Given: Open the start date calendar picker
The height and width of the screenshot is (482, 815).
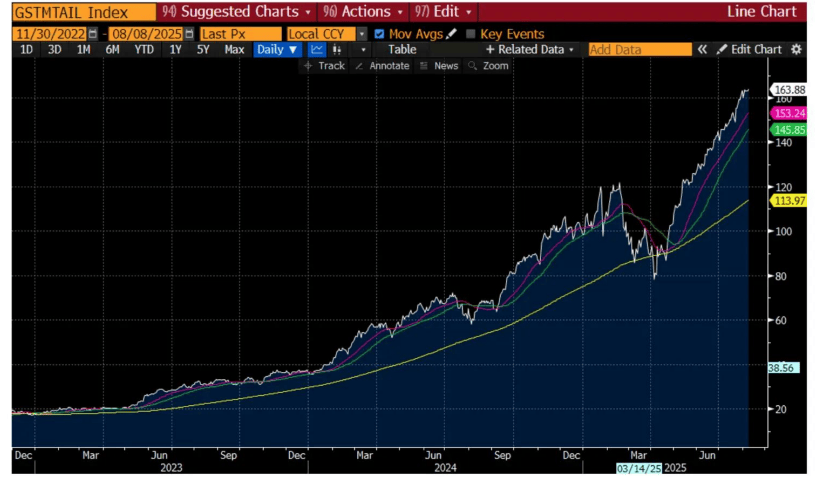Looking at the screenshot, I should point(93,34).
